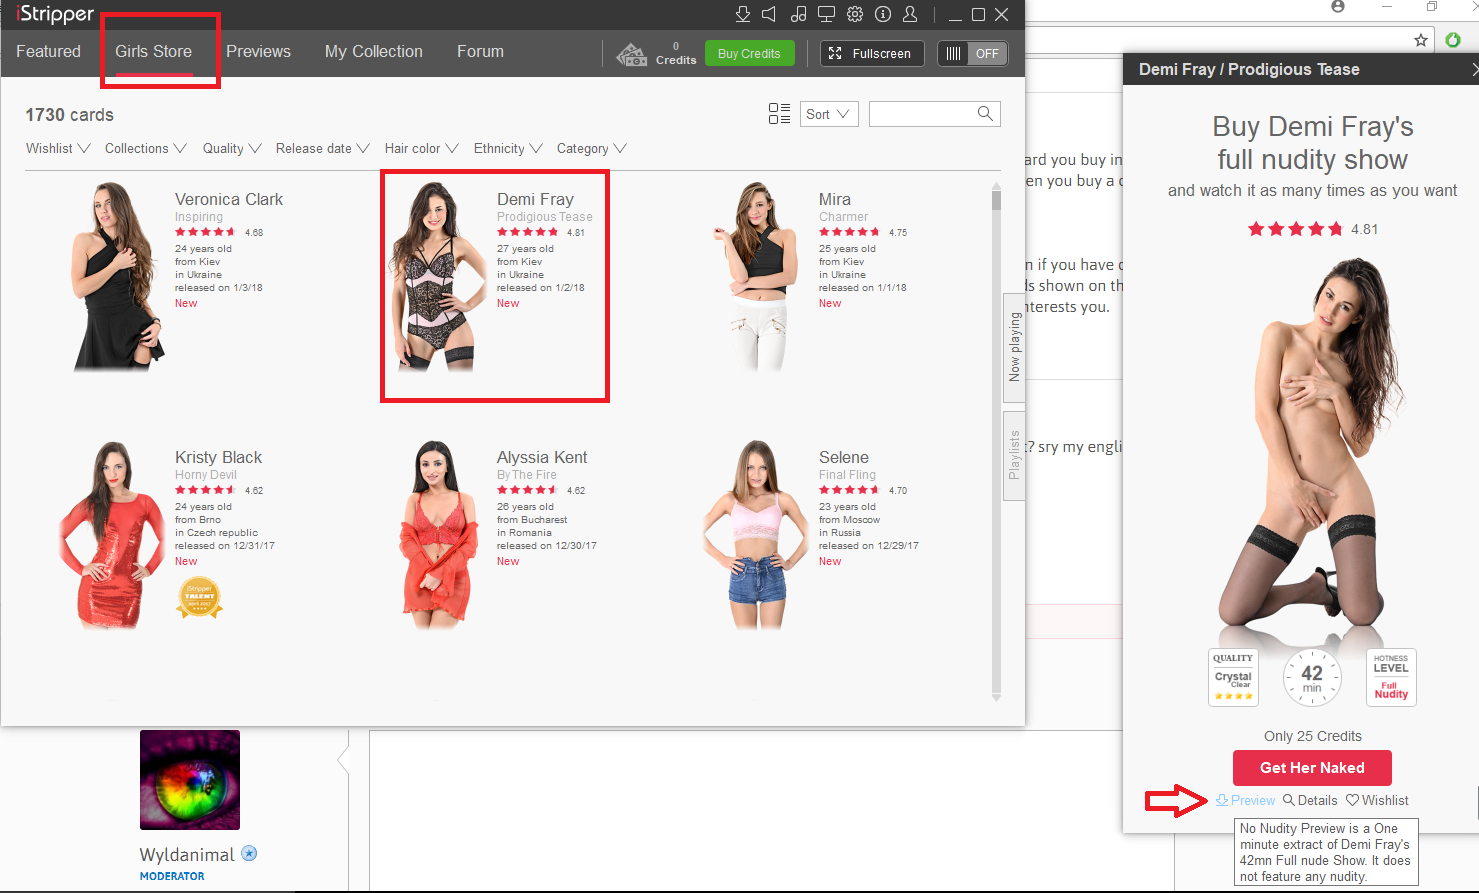Click the bookmark star in browser address bar
This screenshot has height=893, width=1479.
click(x=1421, y=40)
